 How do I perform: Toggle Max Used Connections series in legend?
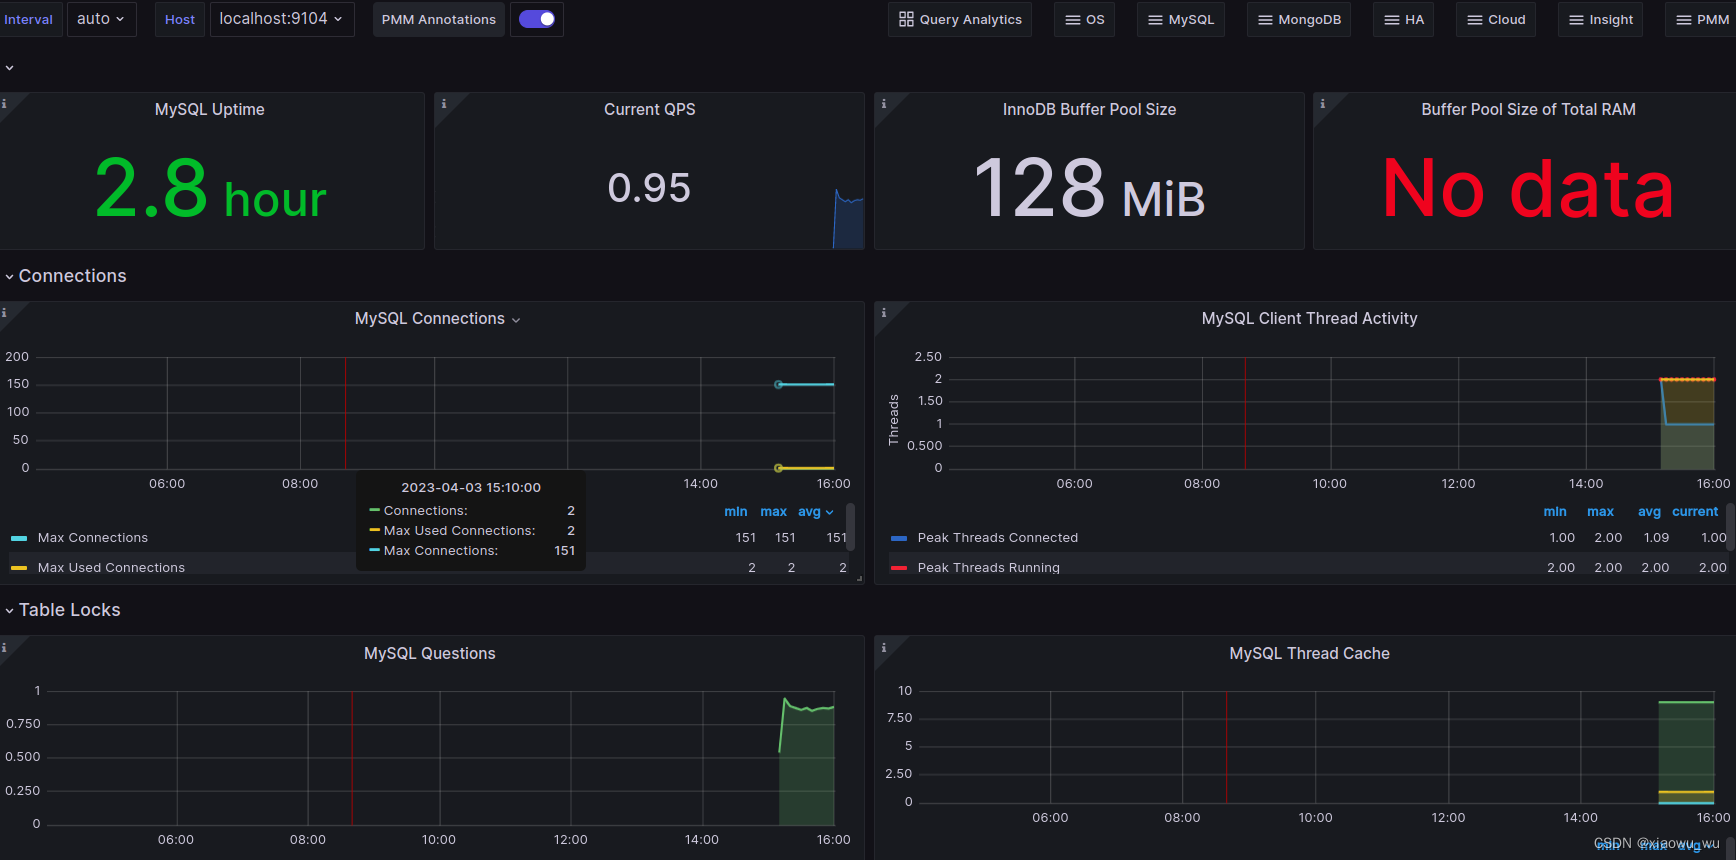tap(111, 568)
